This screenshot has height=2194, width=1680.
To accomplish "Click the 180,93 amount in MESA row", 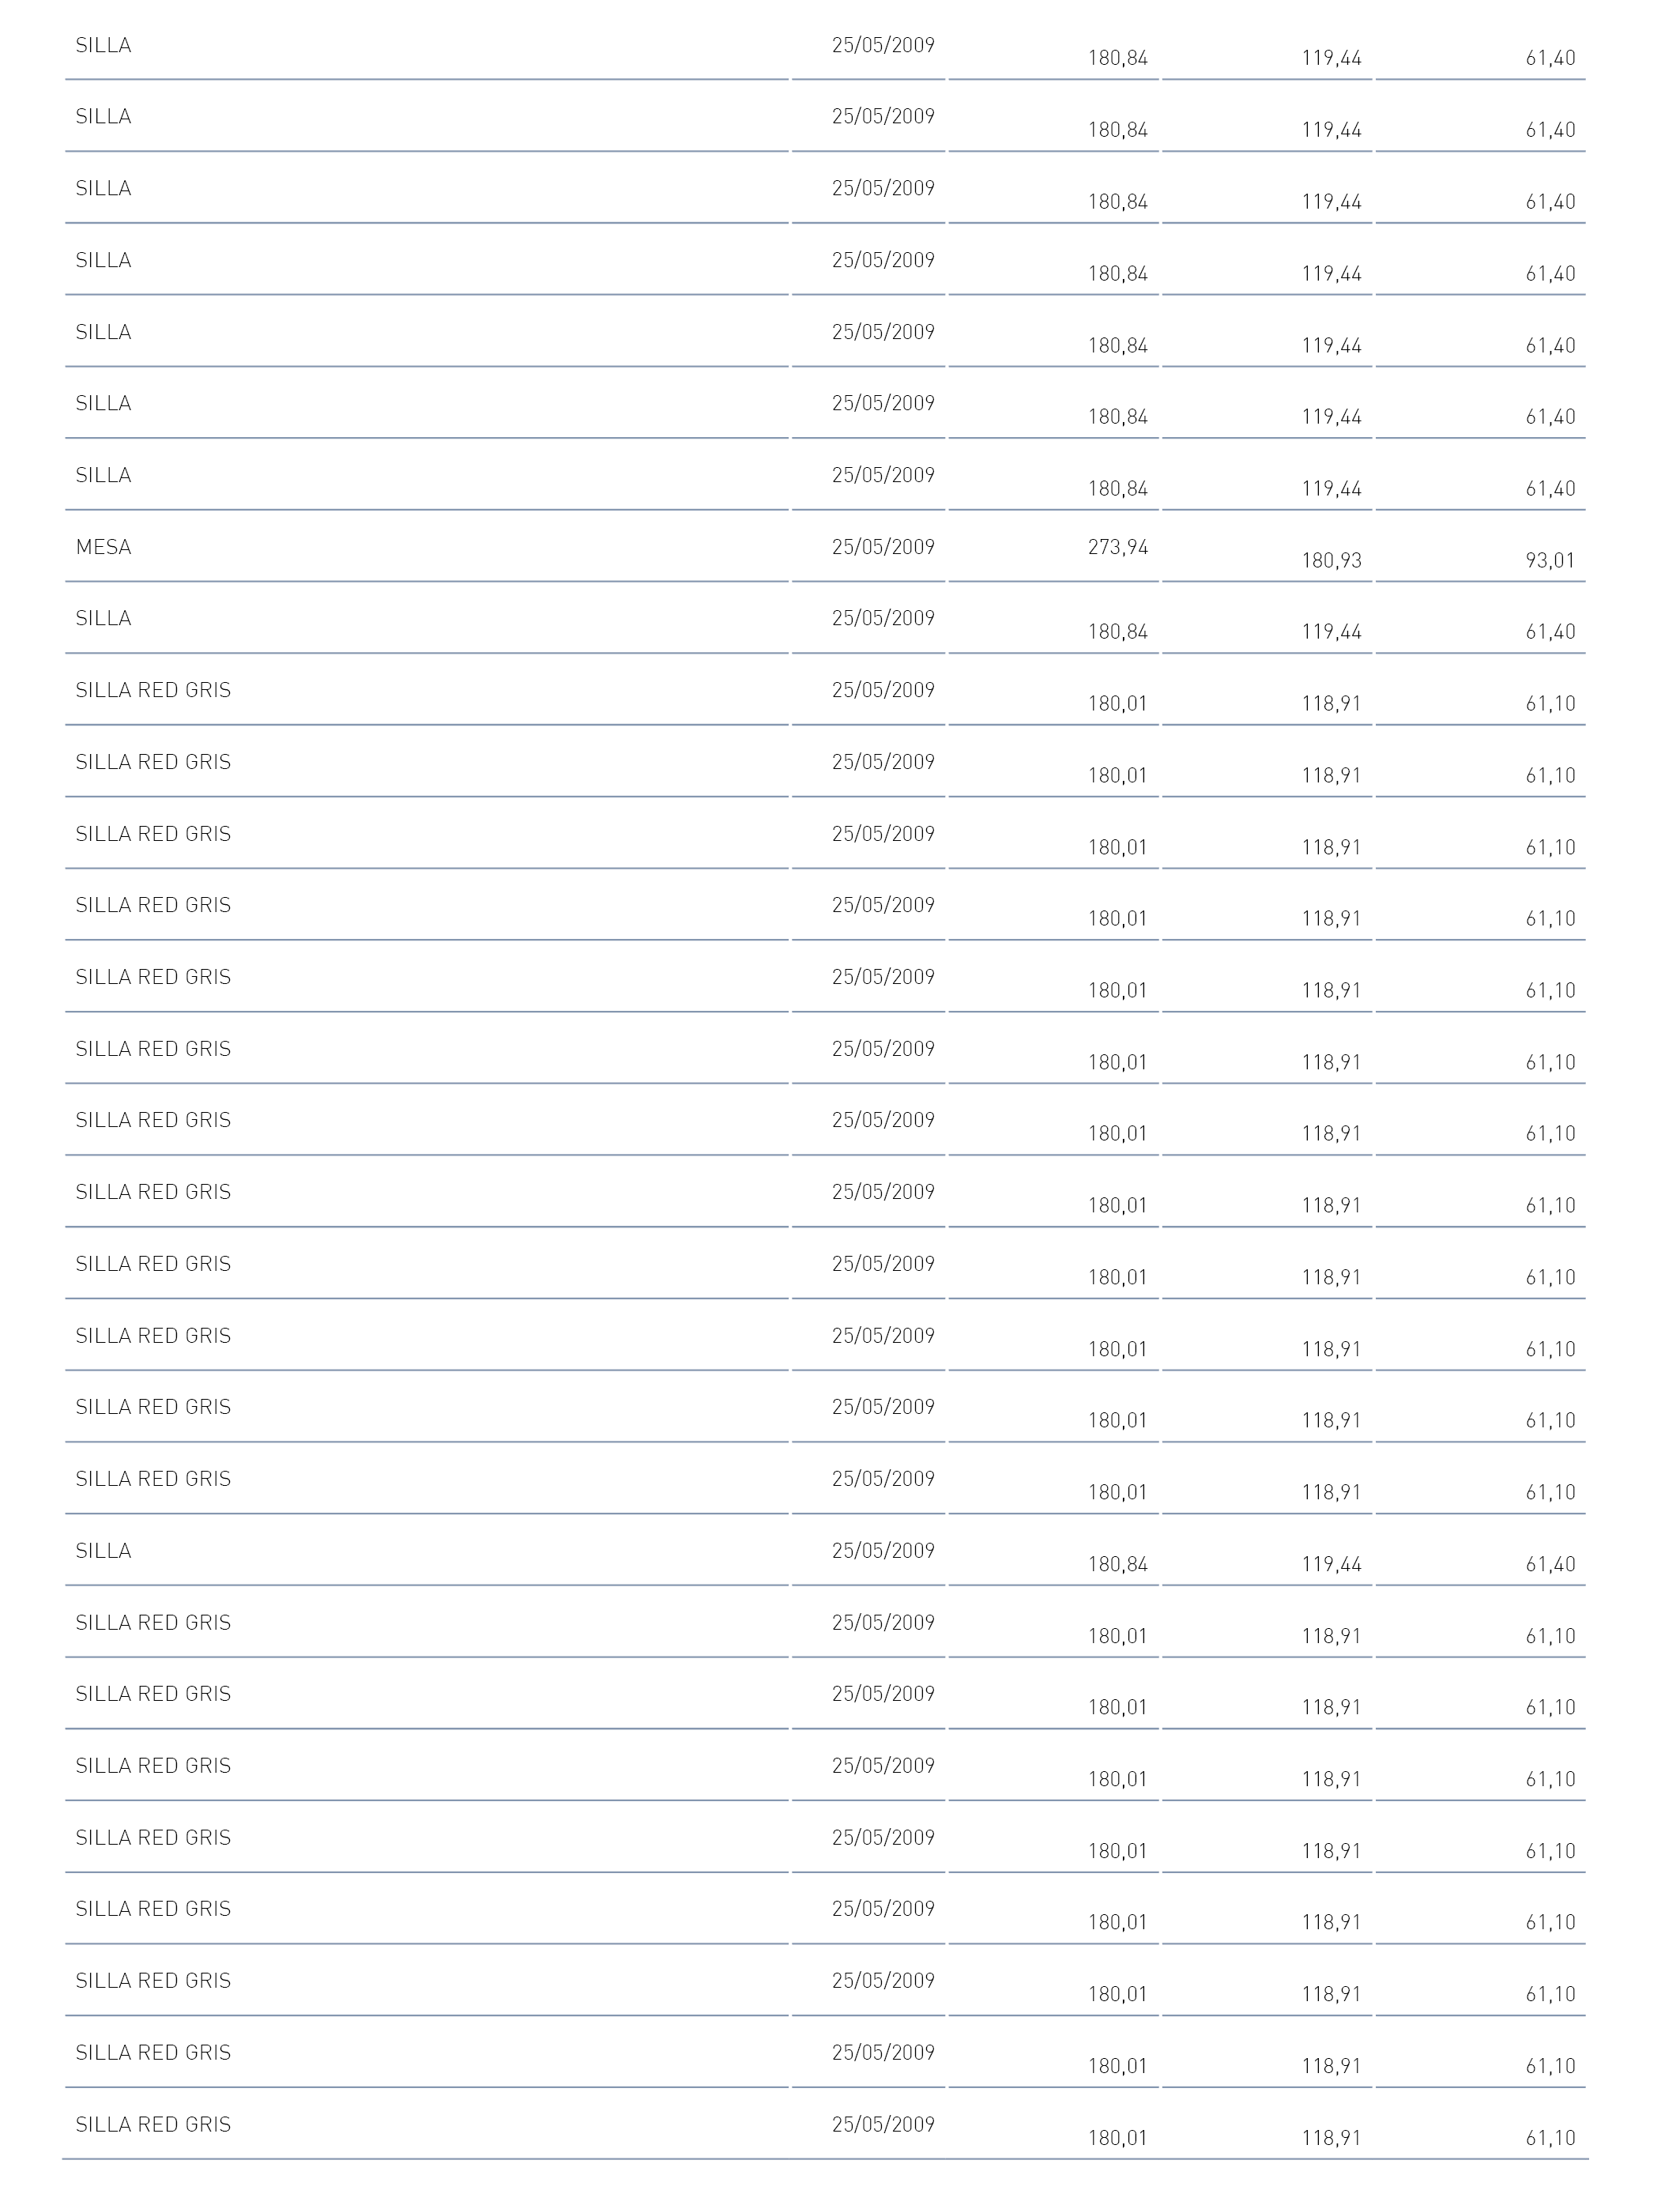I will [1331, 561].
